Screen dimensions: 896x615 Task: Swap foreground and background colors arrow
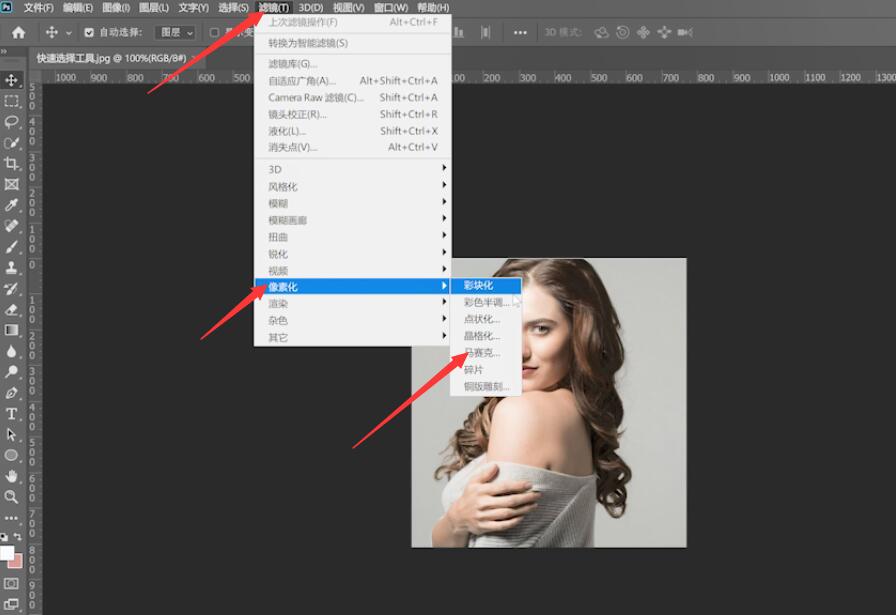[18, 537]
